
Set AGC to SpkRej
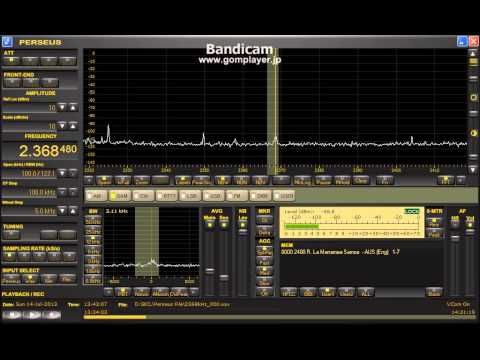pyautogui.click(x=264, y=252)
